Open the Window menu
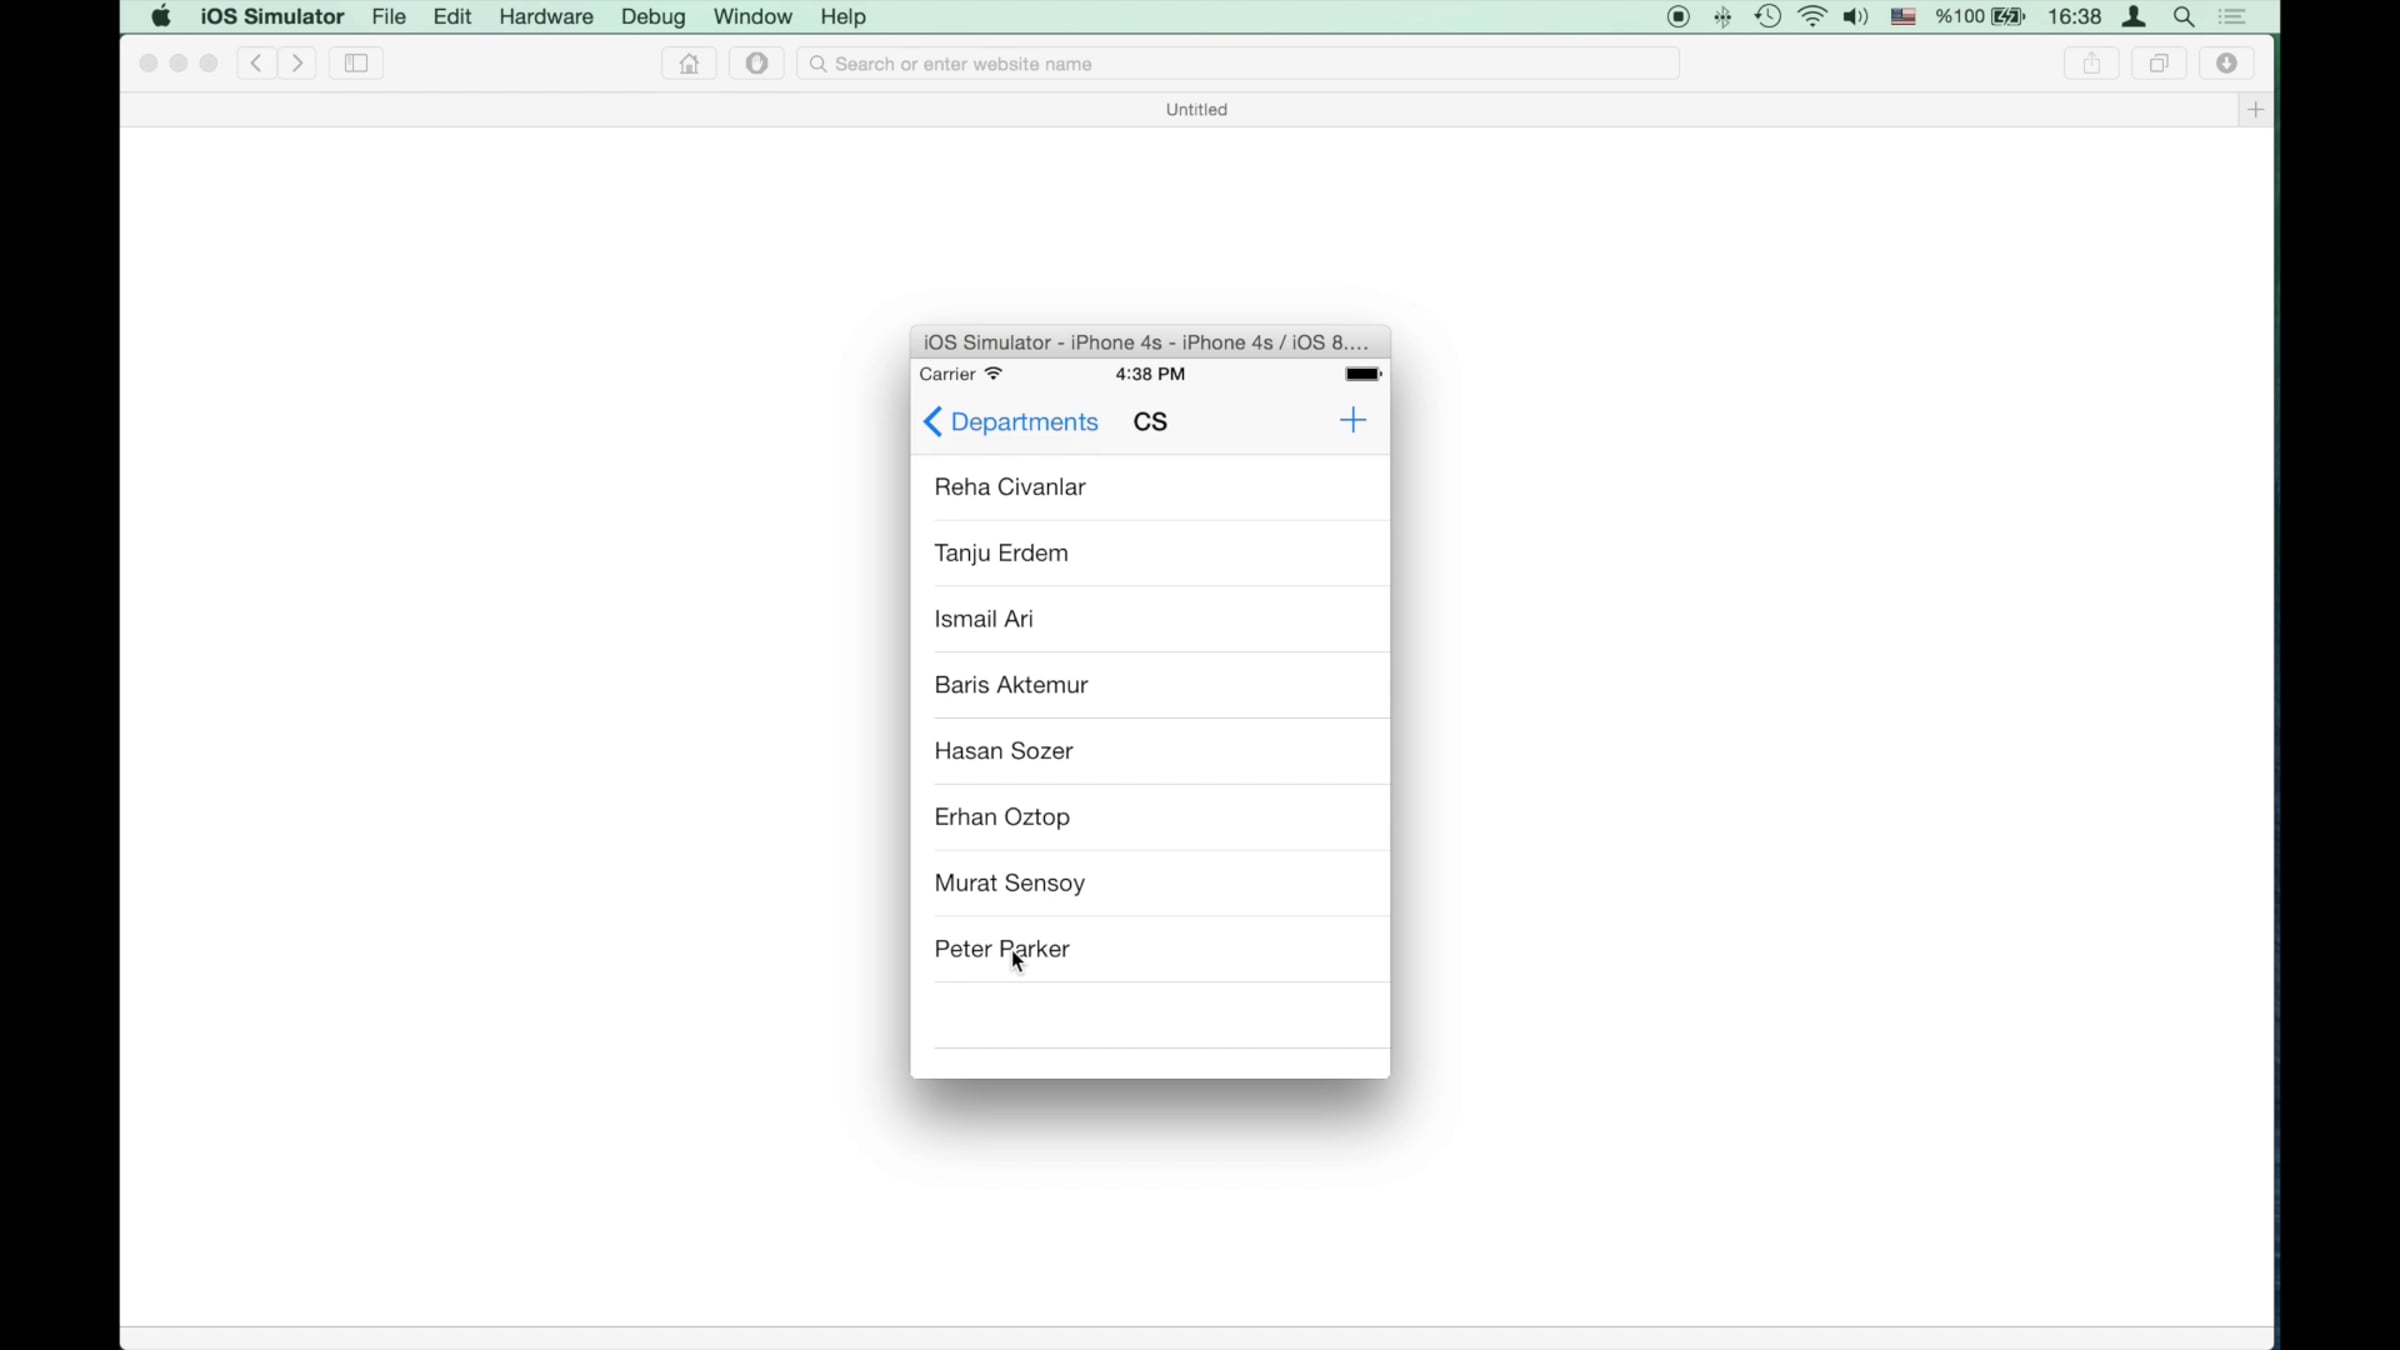This screenshot has height=1350, width=2400. (752, 16)
